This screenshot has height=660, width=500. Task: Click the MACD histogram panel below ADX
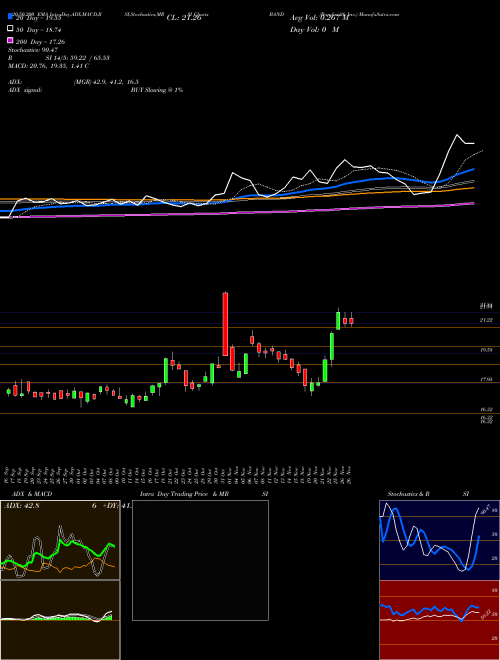(x=60, y=620)
